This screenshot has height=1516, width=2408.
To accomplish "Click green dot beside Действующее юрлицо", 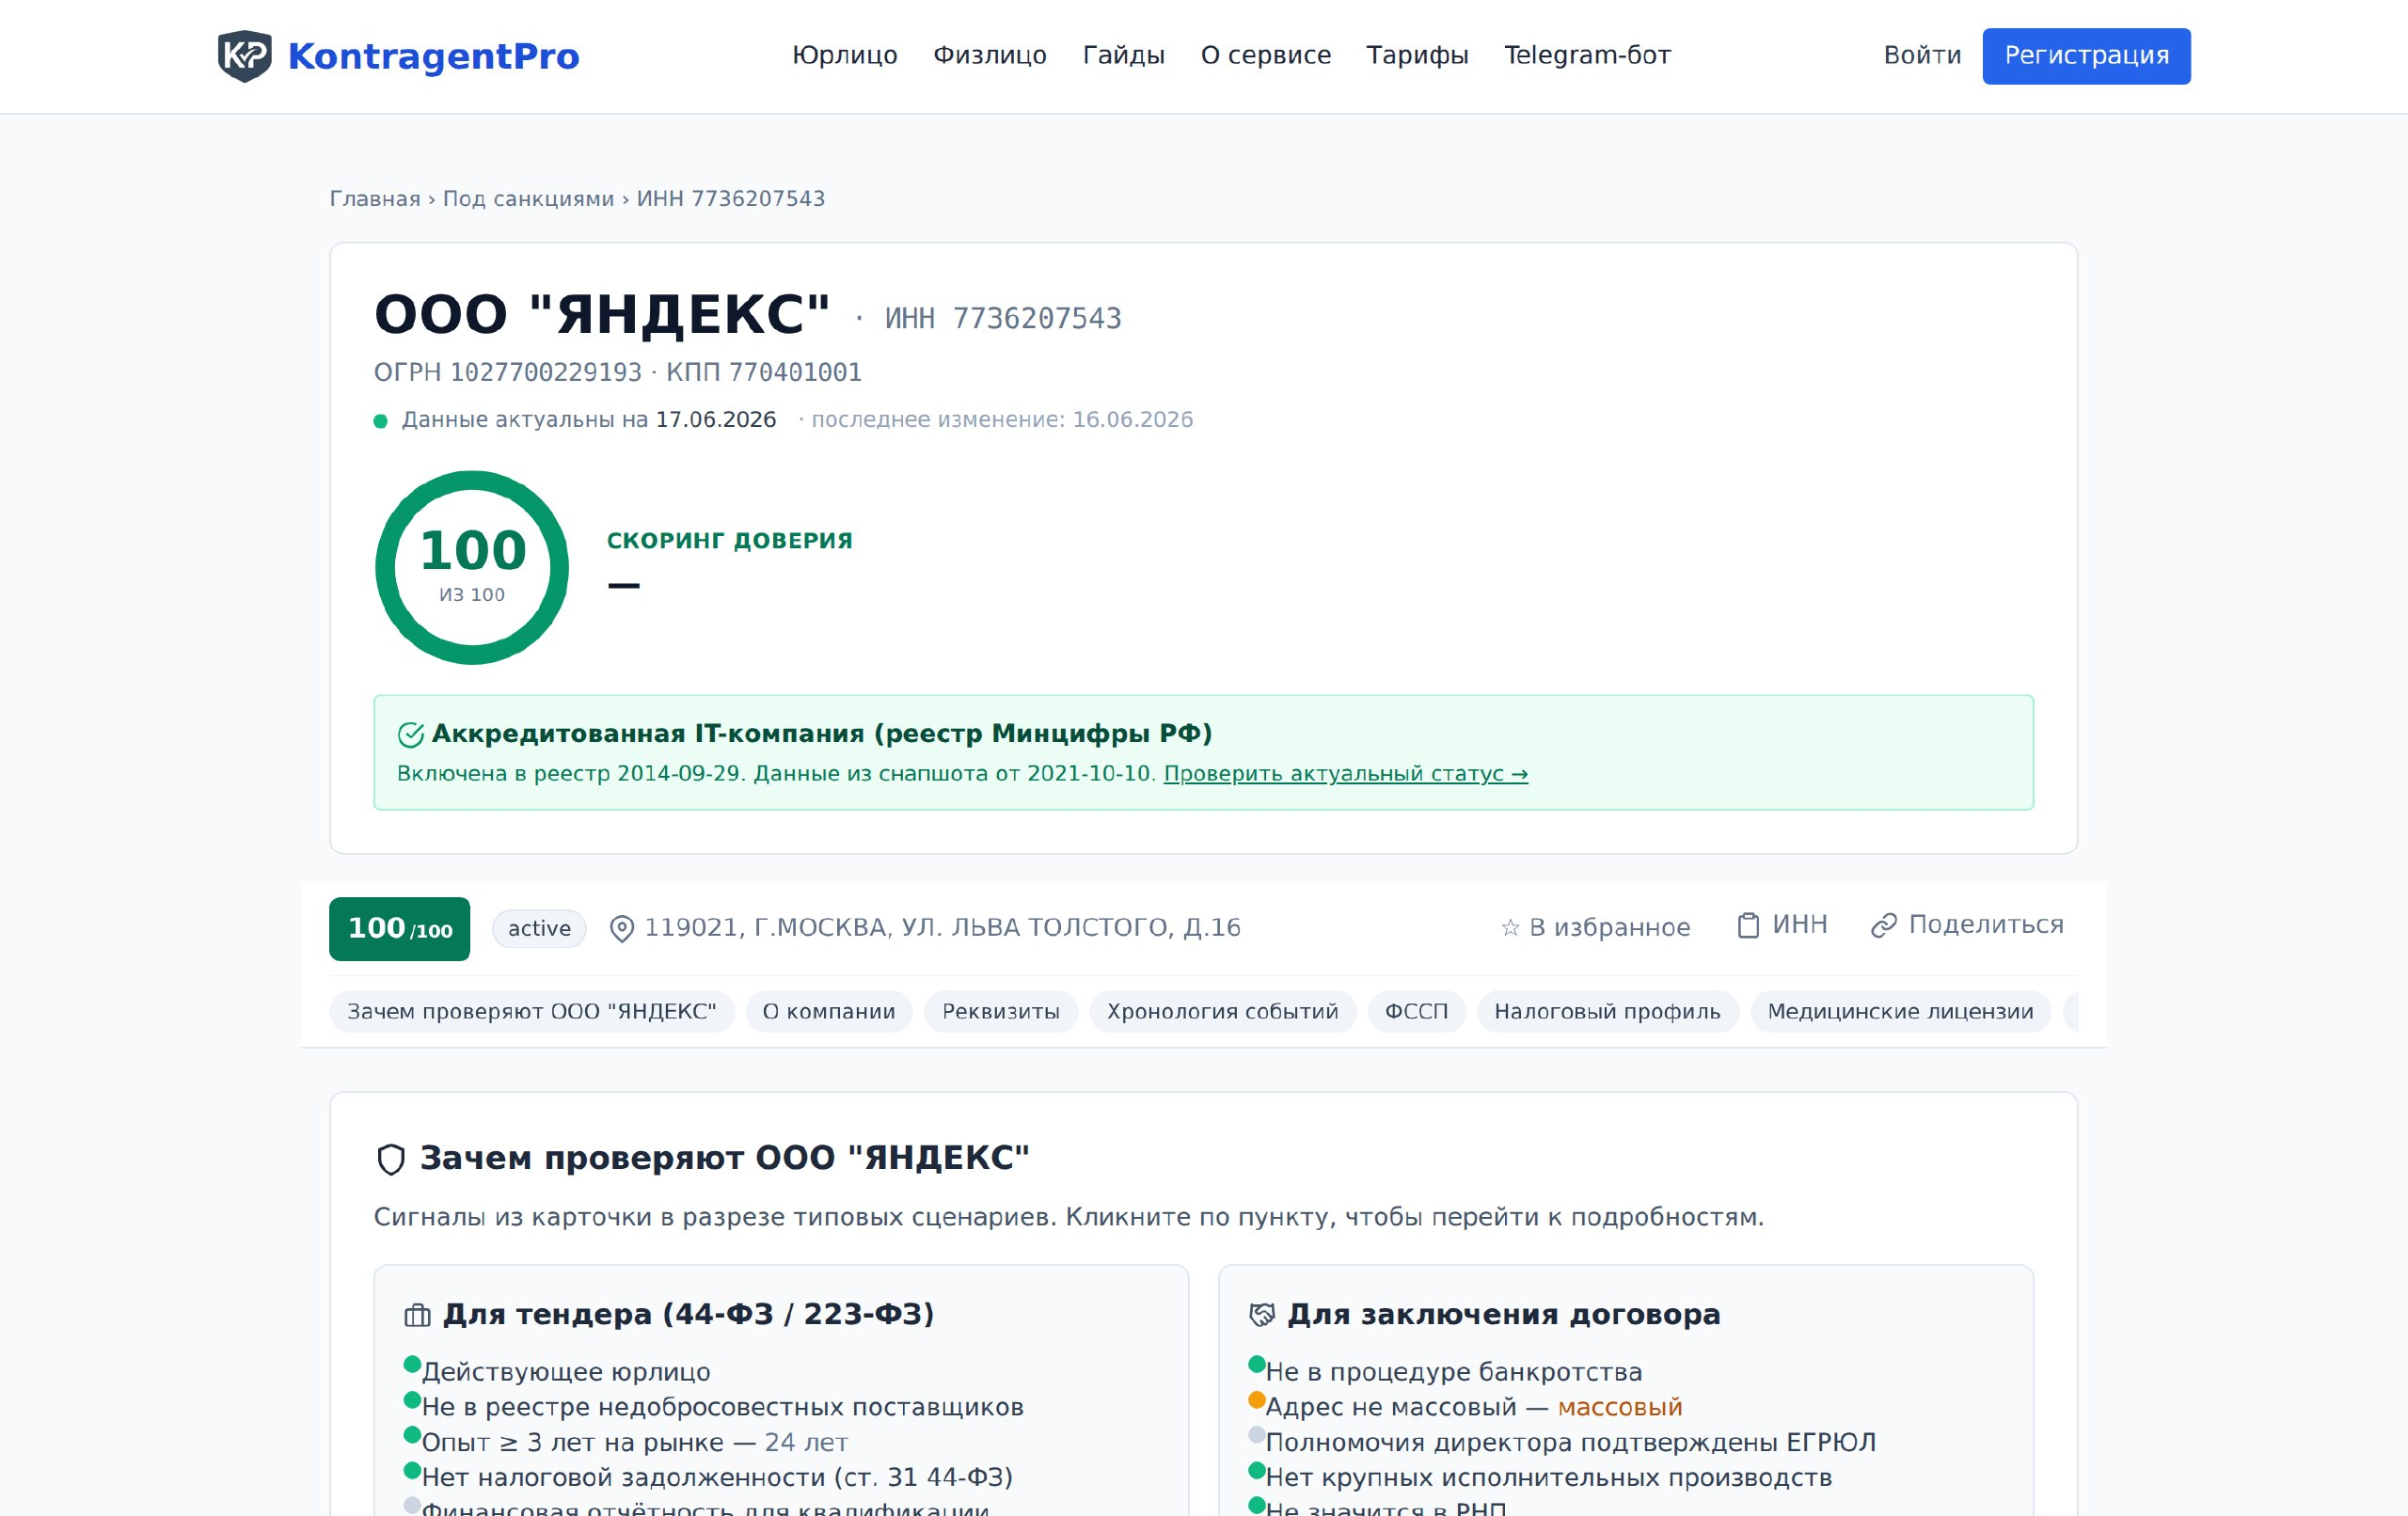I will click(411, 1364).
